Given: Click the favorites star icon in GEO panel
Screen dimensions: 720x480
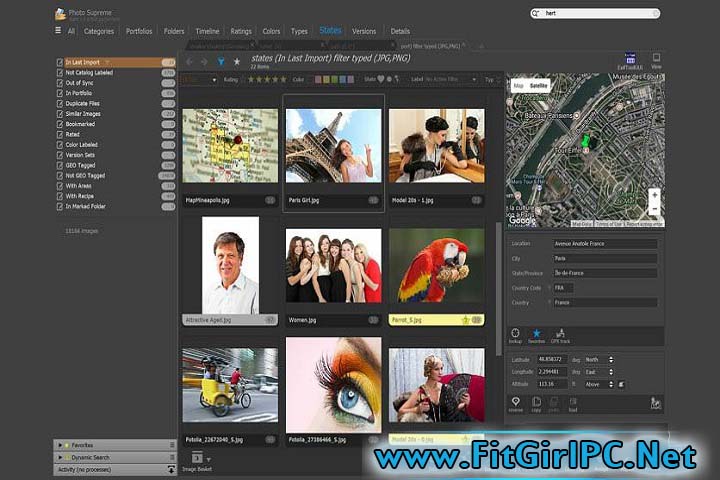Looking at the screenshot, I should click(x=537, y=333).
